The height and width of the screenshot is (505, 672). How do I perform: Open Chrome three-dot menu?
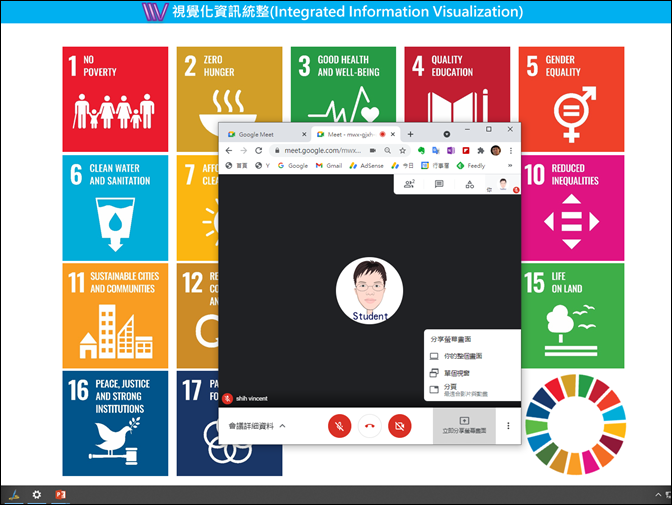(x=511, y=150)
